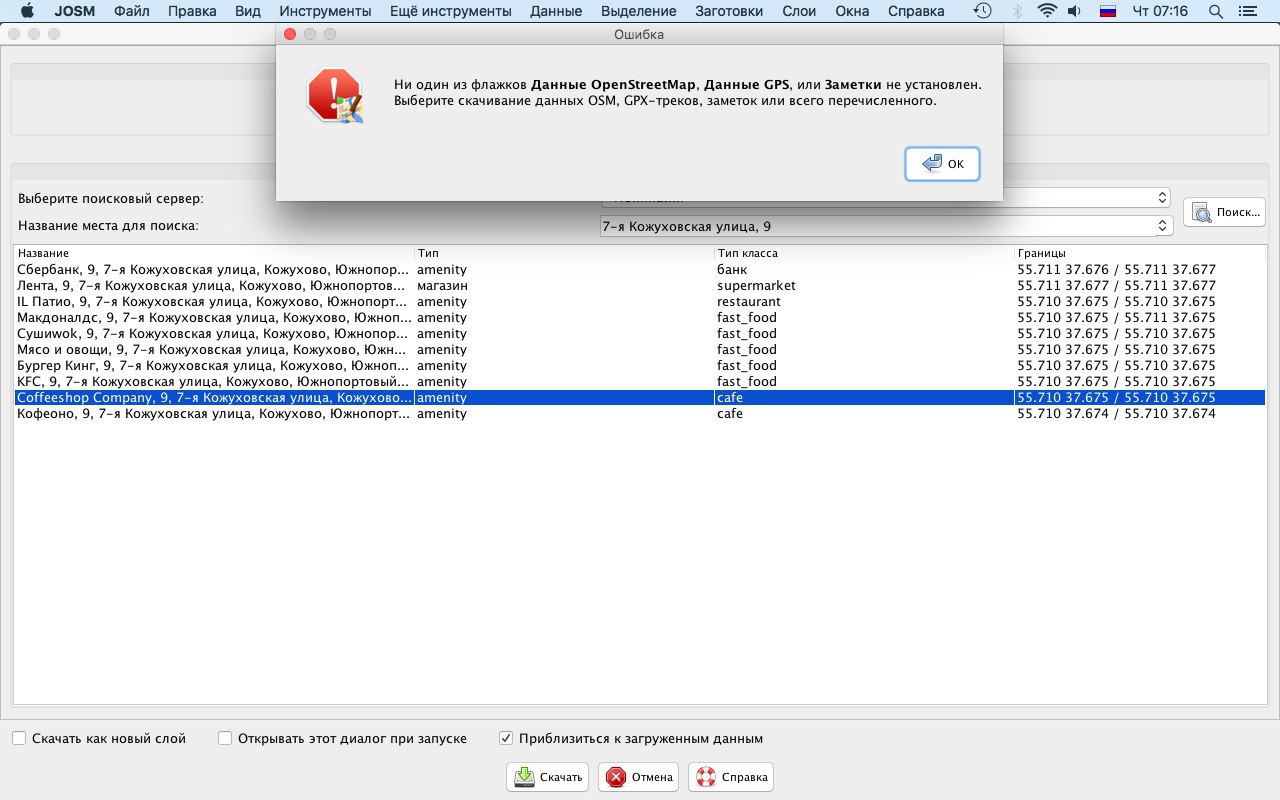Click the Time Machine icon in the menu bar
This screenshot has width=1280, height=800.
(983, 11)
